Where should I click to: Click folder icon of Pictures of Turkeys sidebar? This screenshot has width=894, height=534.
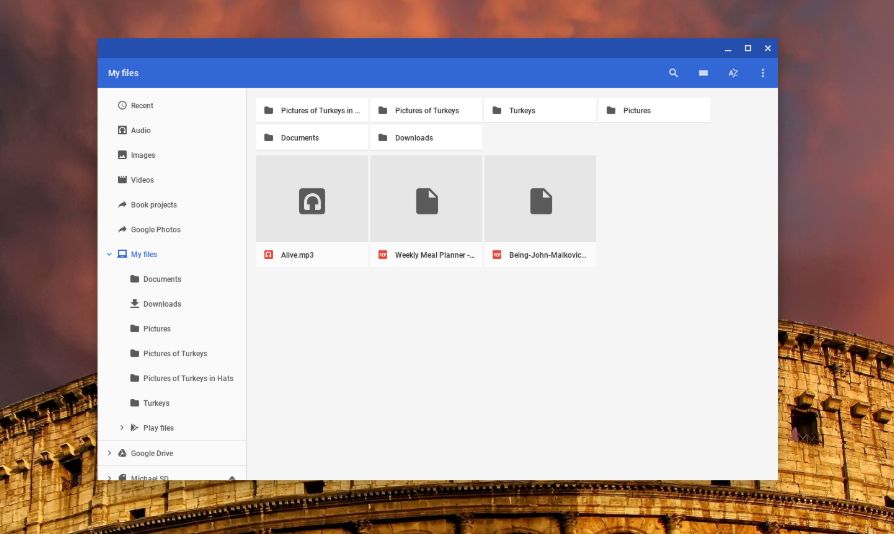tap(135, 353)
